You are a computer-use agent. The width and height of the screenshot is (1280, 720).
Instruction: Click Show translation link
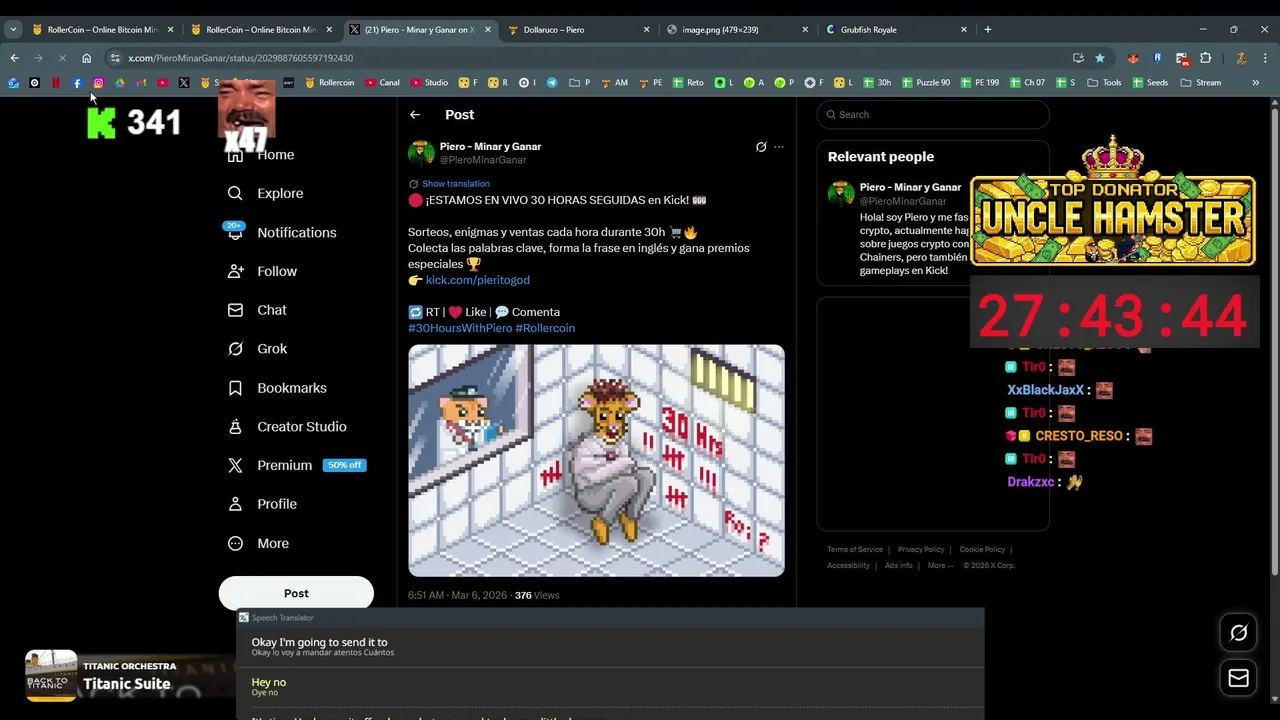tap(456, 184)
